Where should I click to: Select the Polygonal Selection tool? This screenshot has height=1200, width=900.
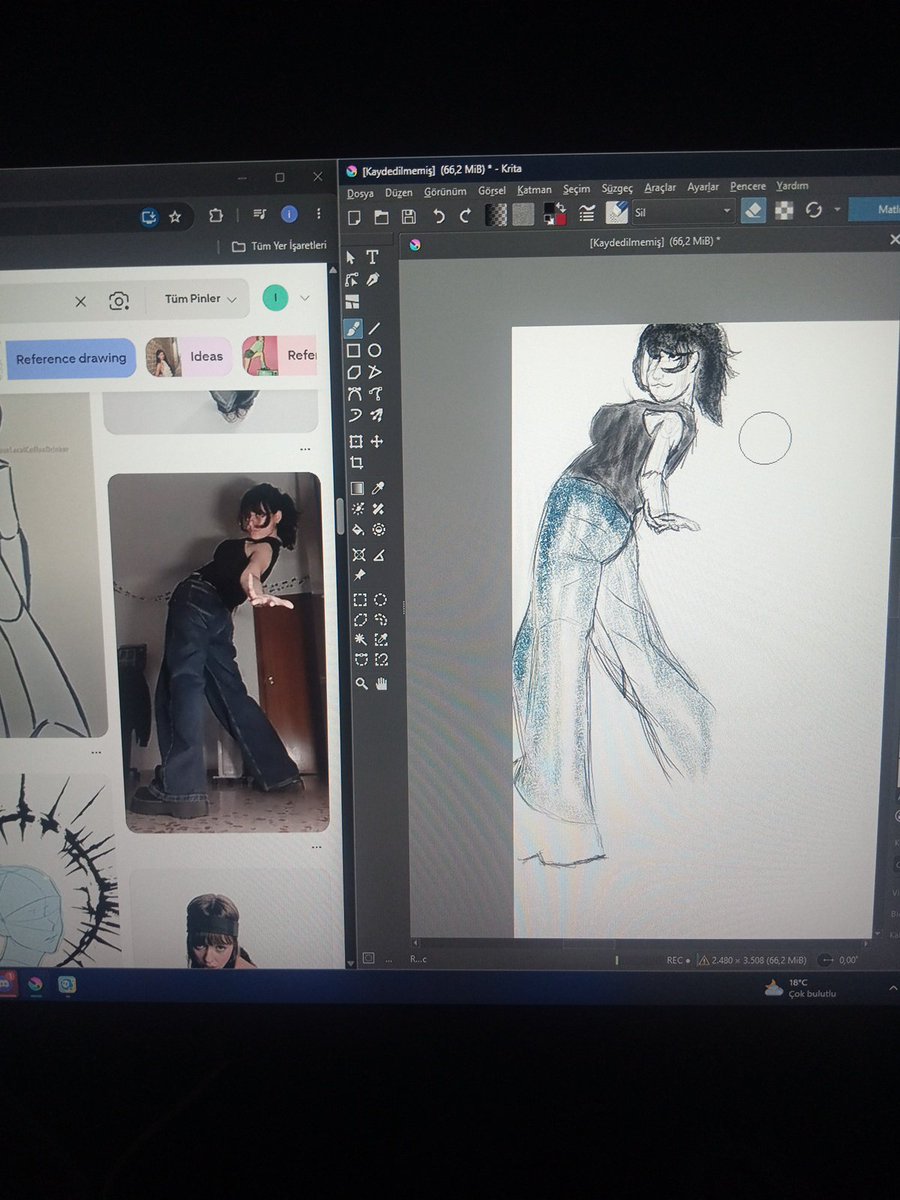(359, 620)
